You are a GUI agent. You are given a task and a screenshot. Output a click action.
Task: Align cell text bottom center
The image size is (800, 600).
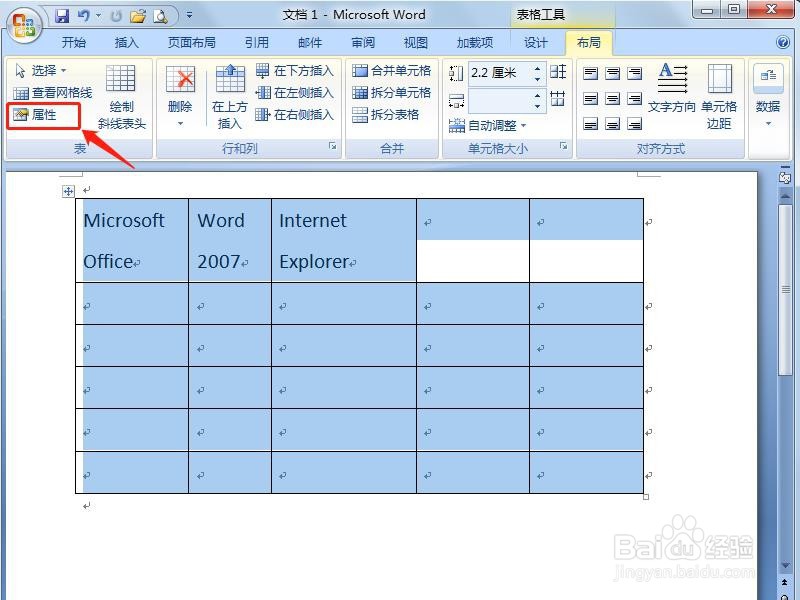(612, 123)
